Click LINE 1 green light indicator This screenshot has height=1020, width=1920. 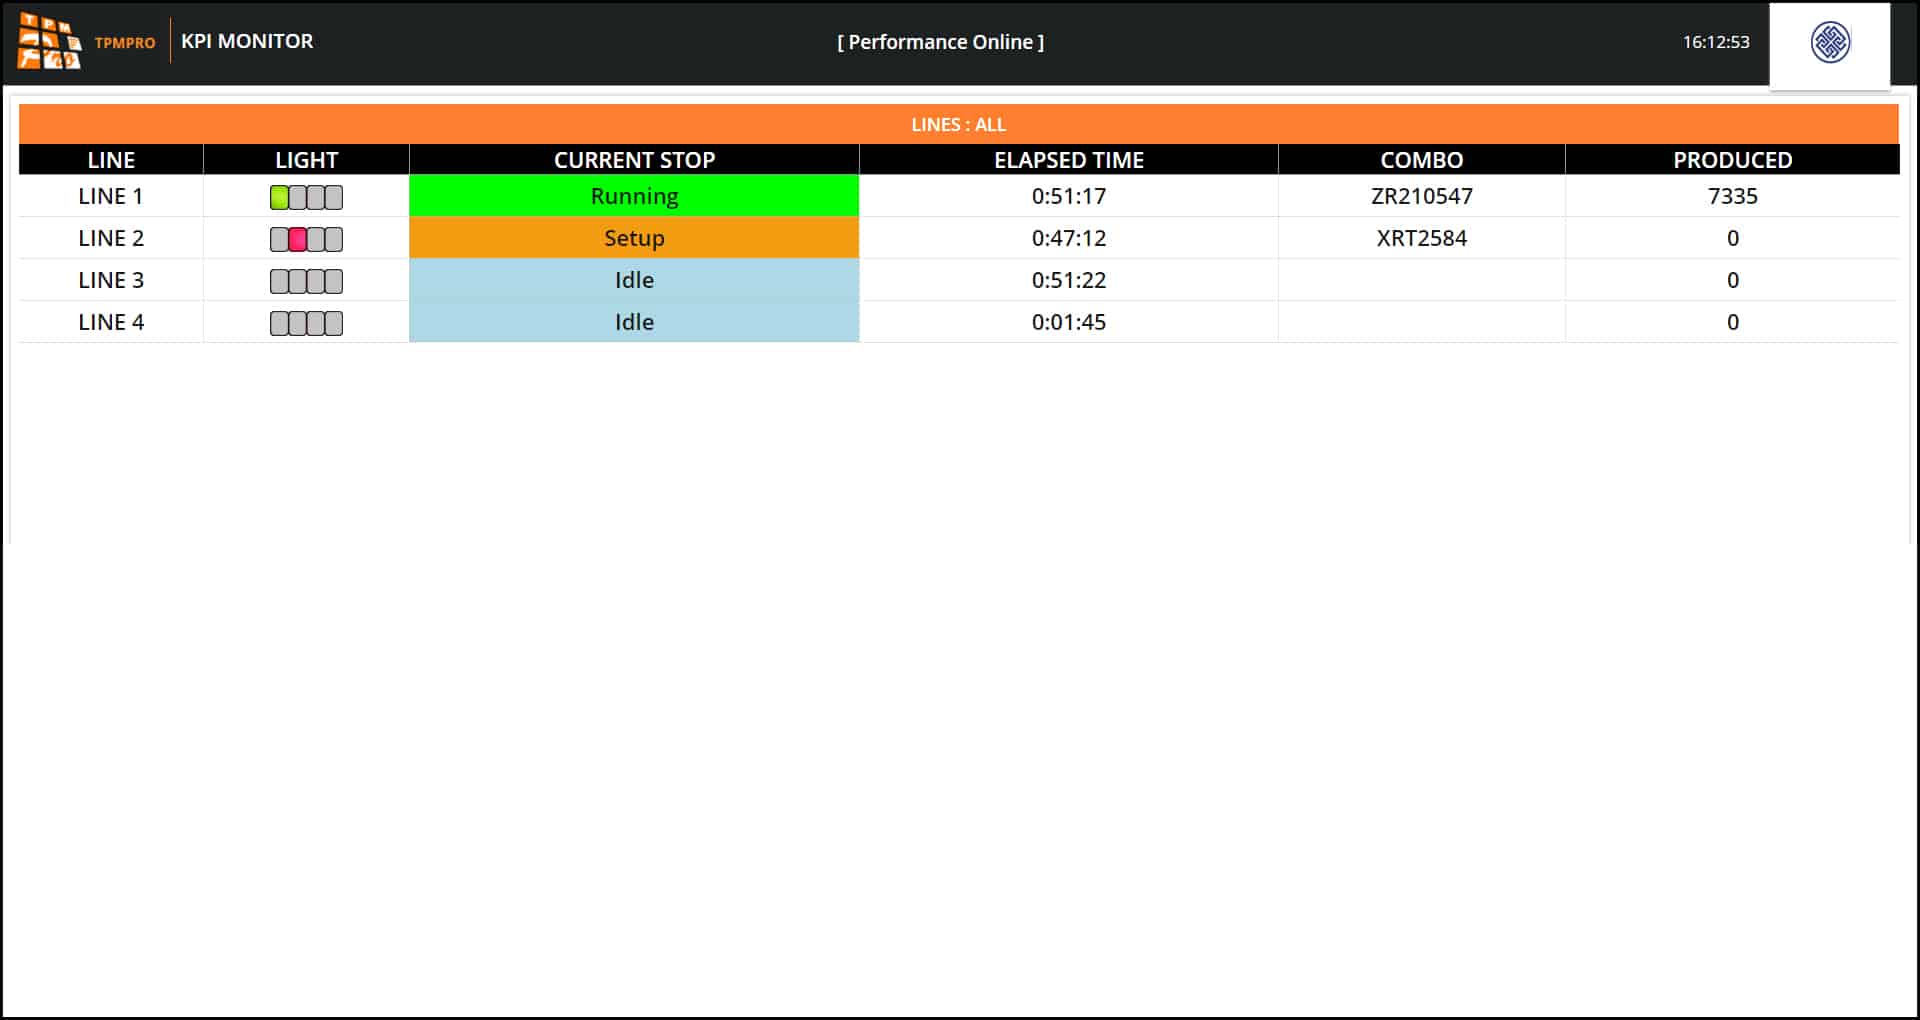click(279, 197)
